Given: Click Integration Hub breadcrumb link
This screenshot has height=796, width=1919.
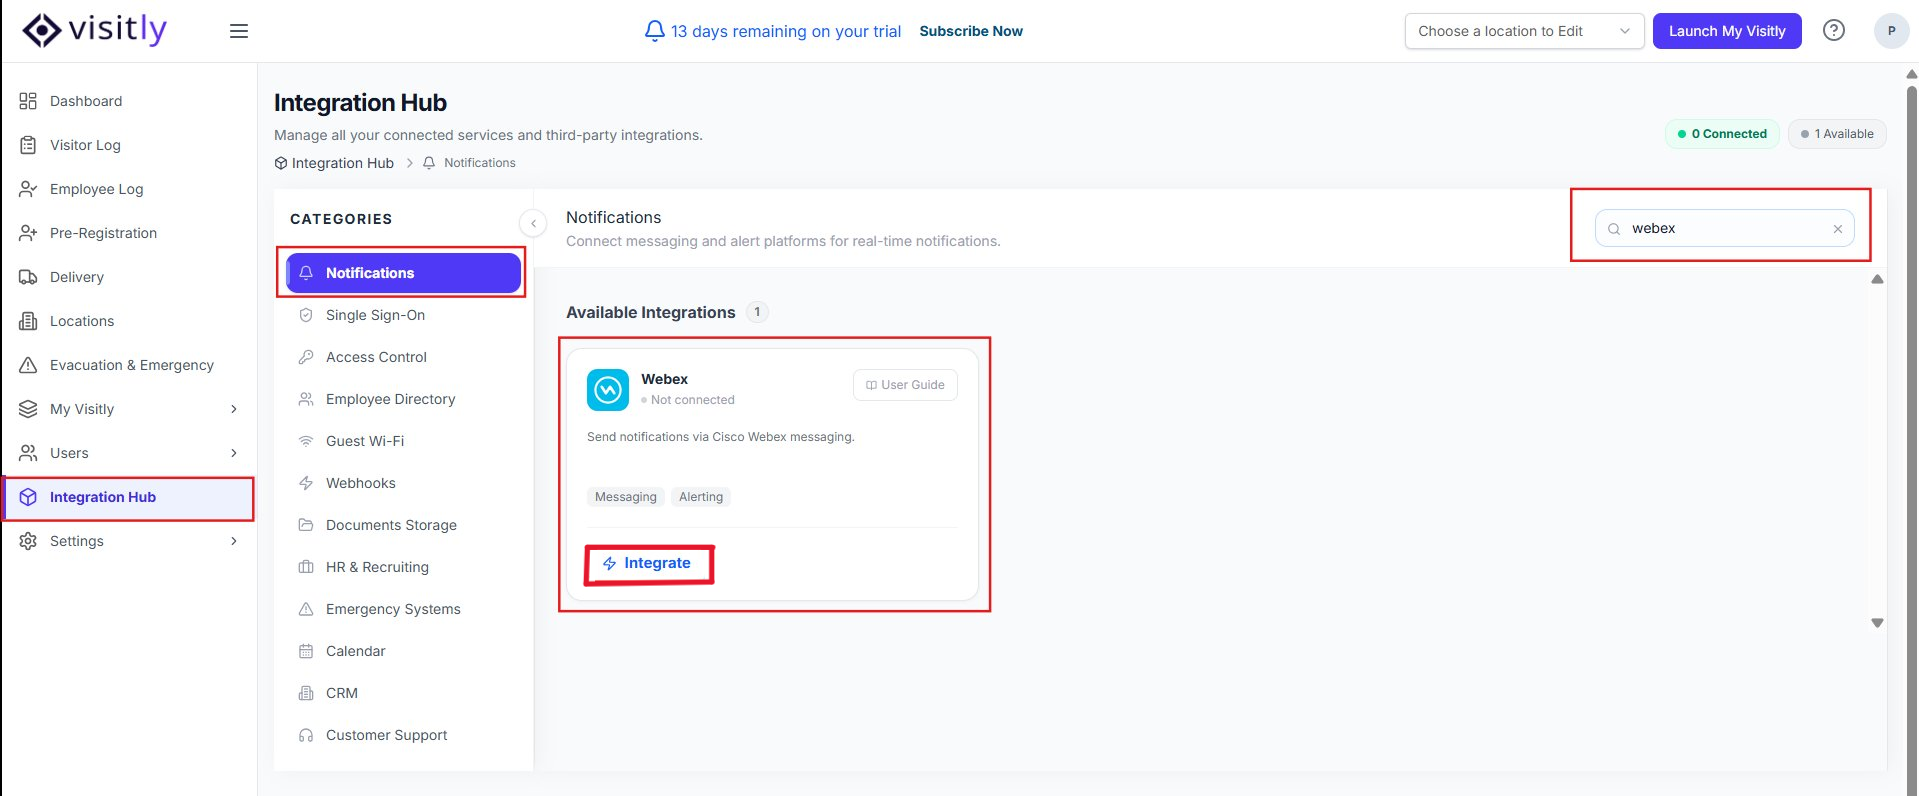Looking at the screenshot, I should tap(334, 163).
